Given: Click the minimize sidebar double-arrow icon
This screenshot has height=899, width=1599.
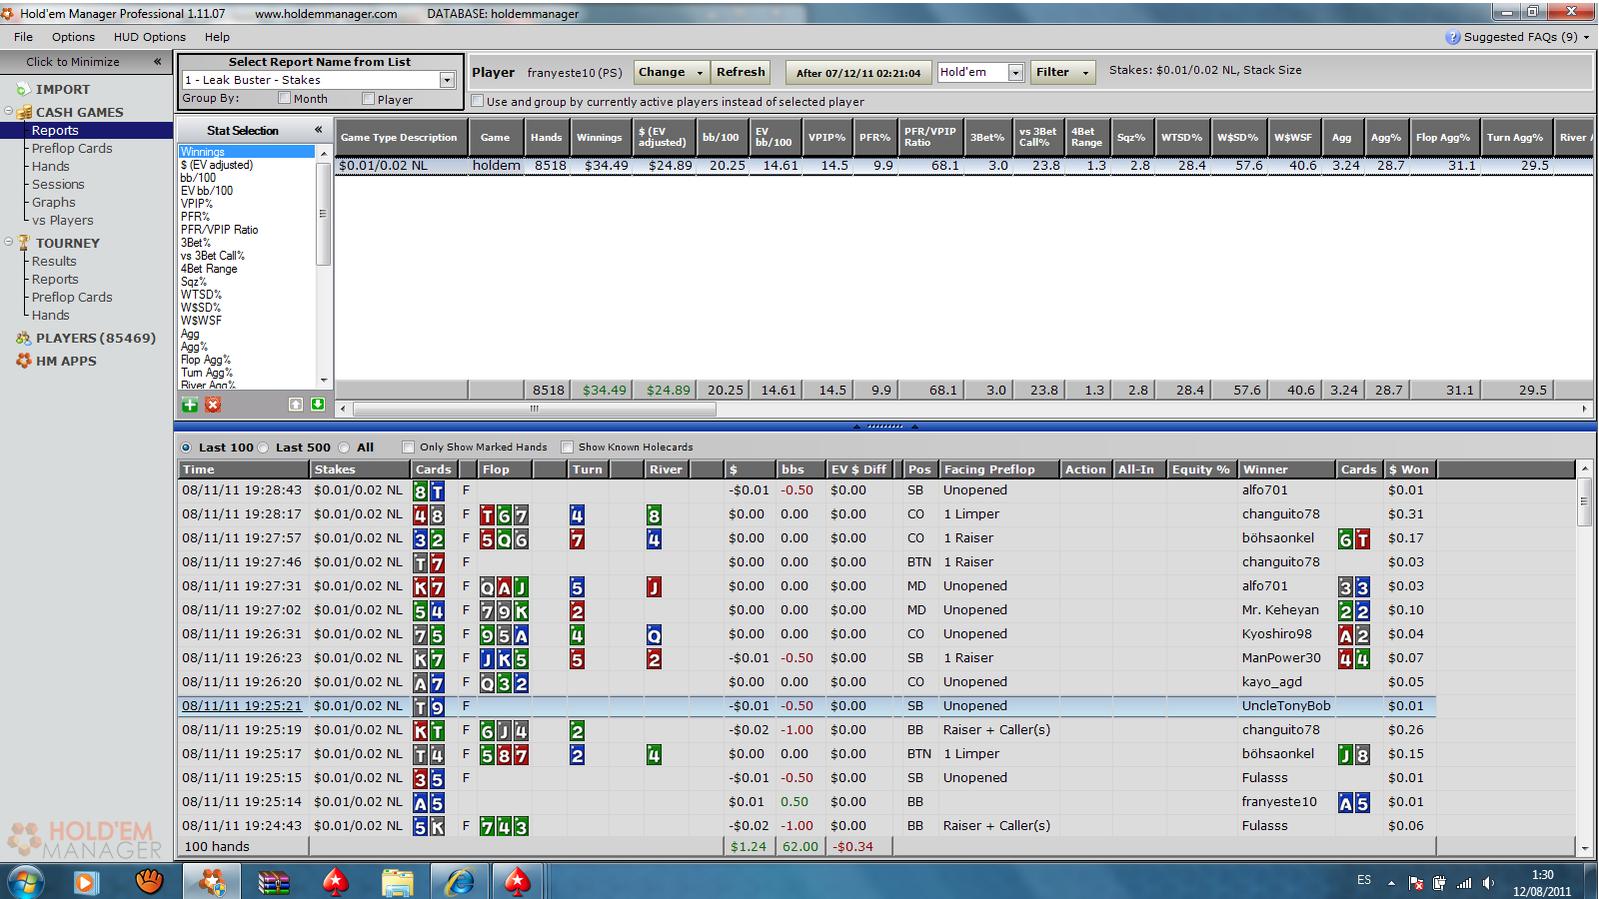Looking at the screenshot, I should (x=157, y=62).
